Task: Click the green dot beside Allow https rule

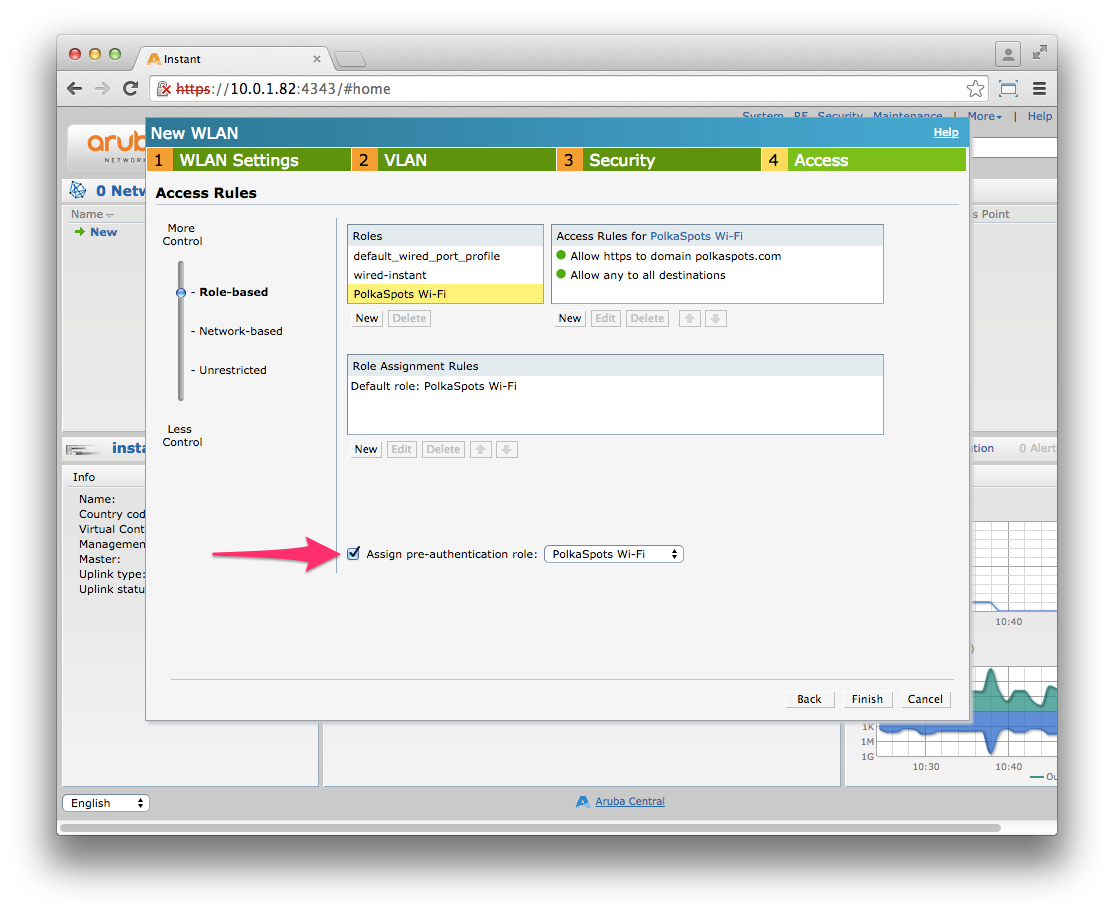Action: point(561,255)
